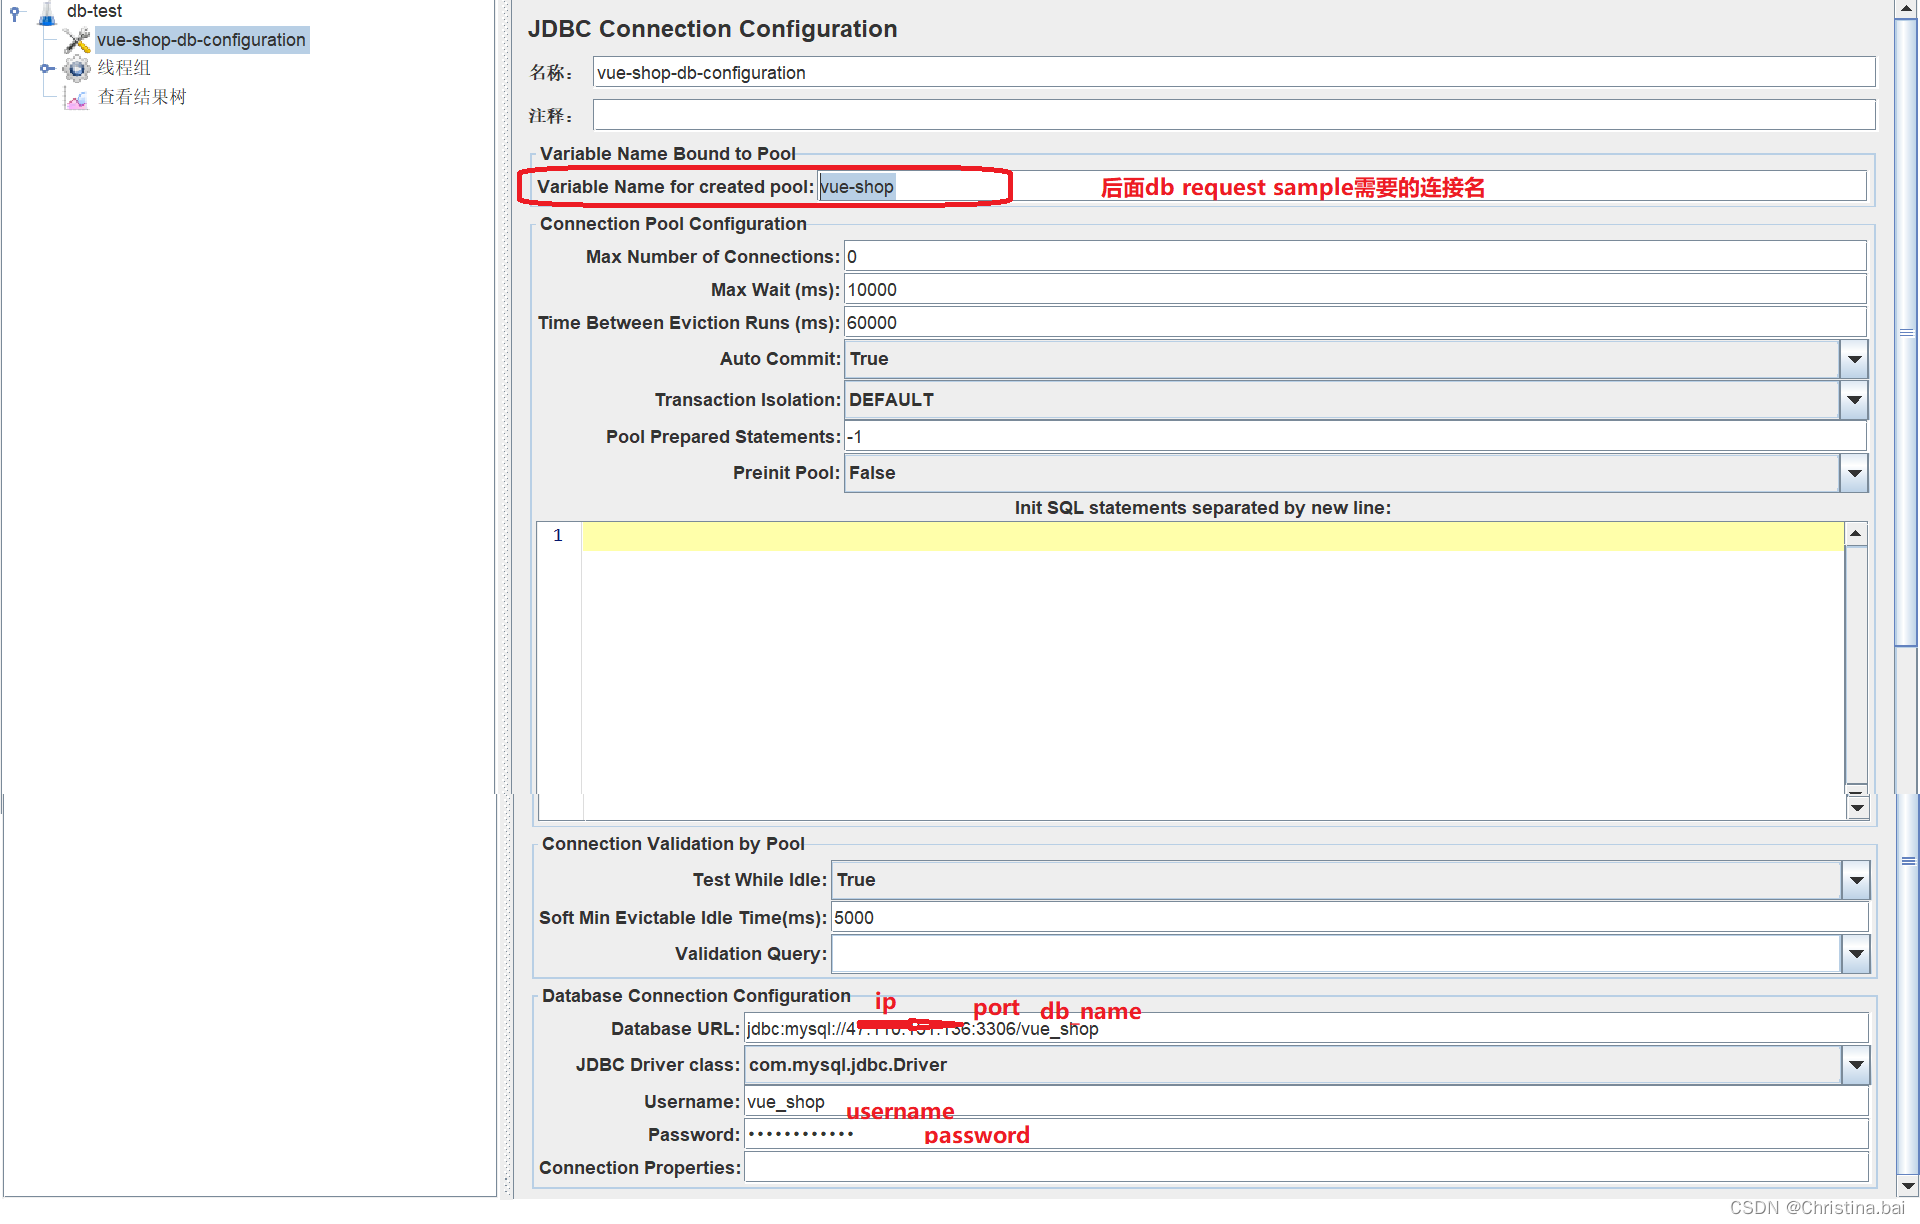
Task: Open the JDBC Driver class dropdown
Action: click(1856, 1065)
